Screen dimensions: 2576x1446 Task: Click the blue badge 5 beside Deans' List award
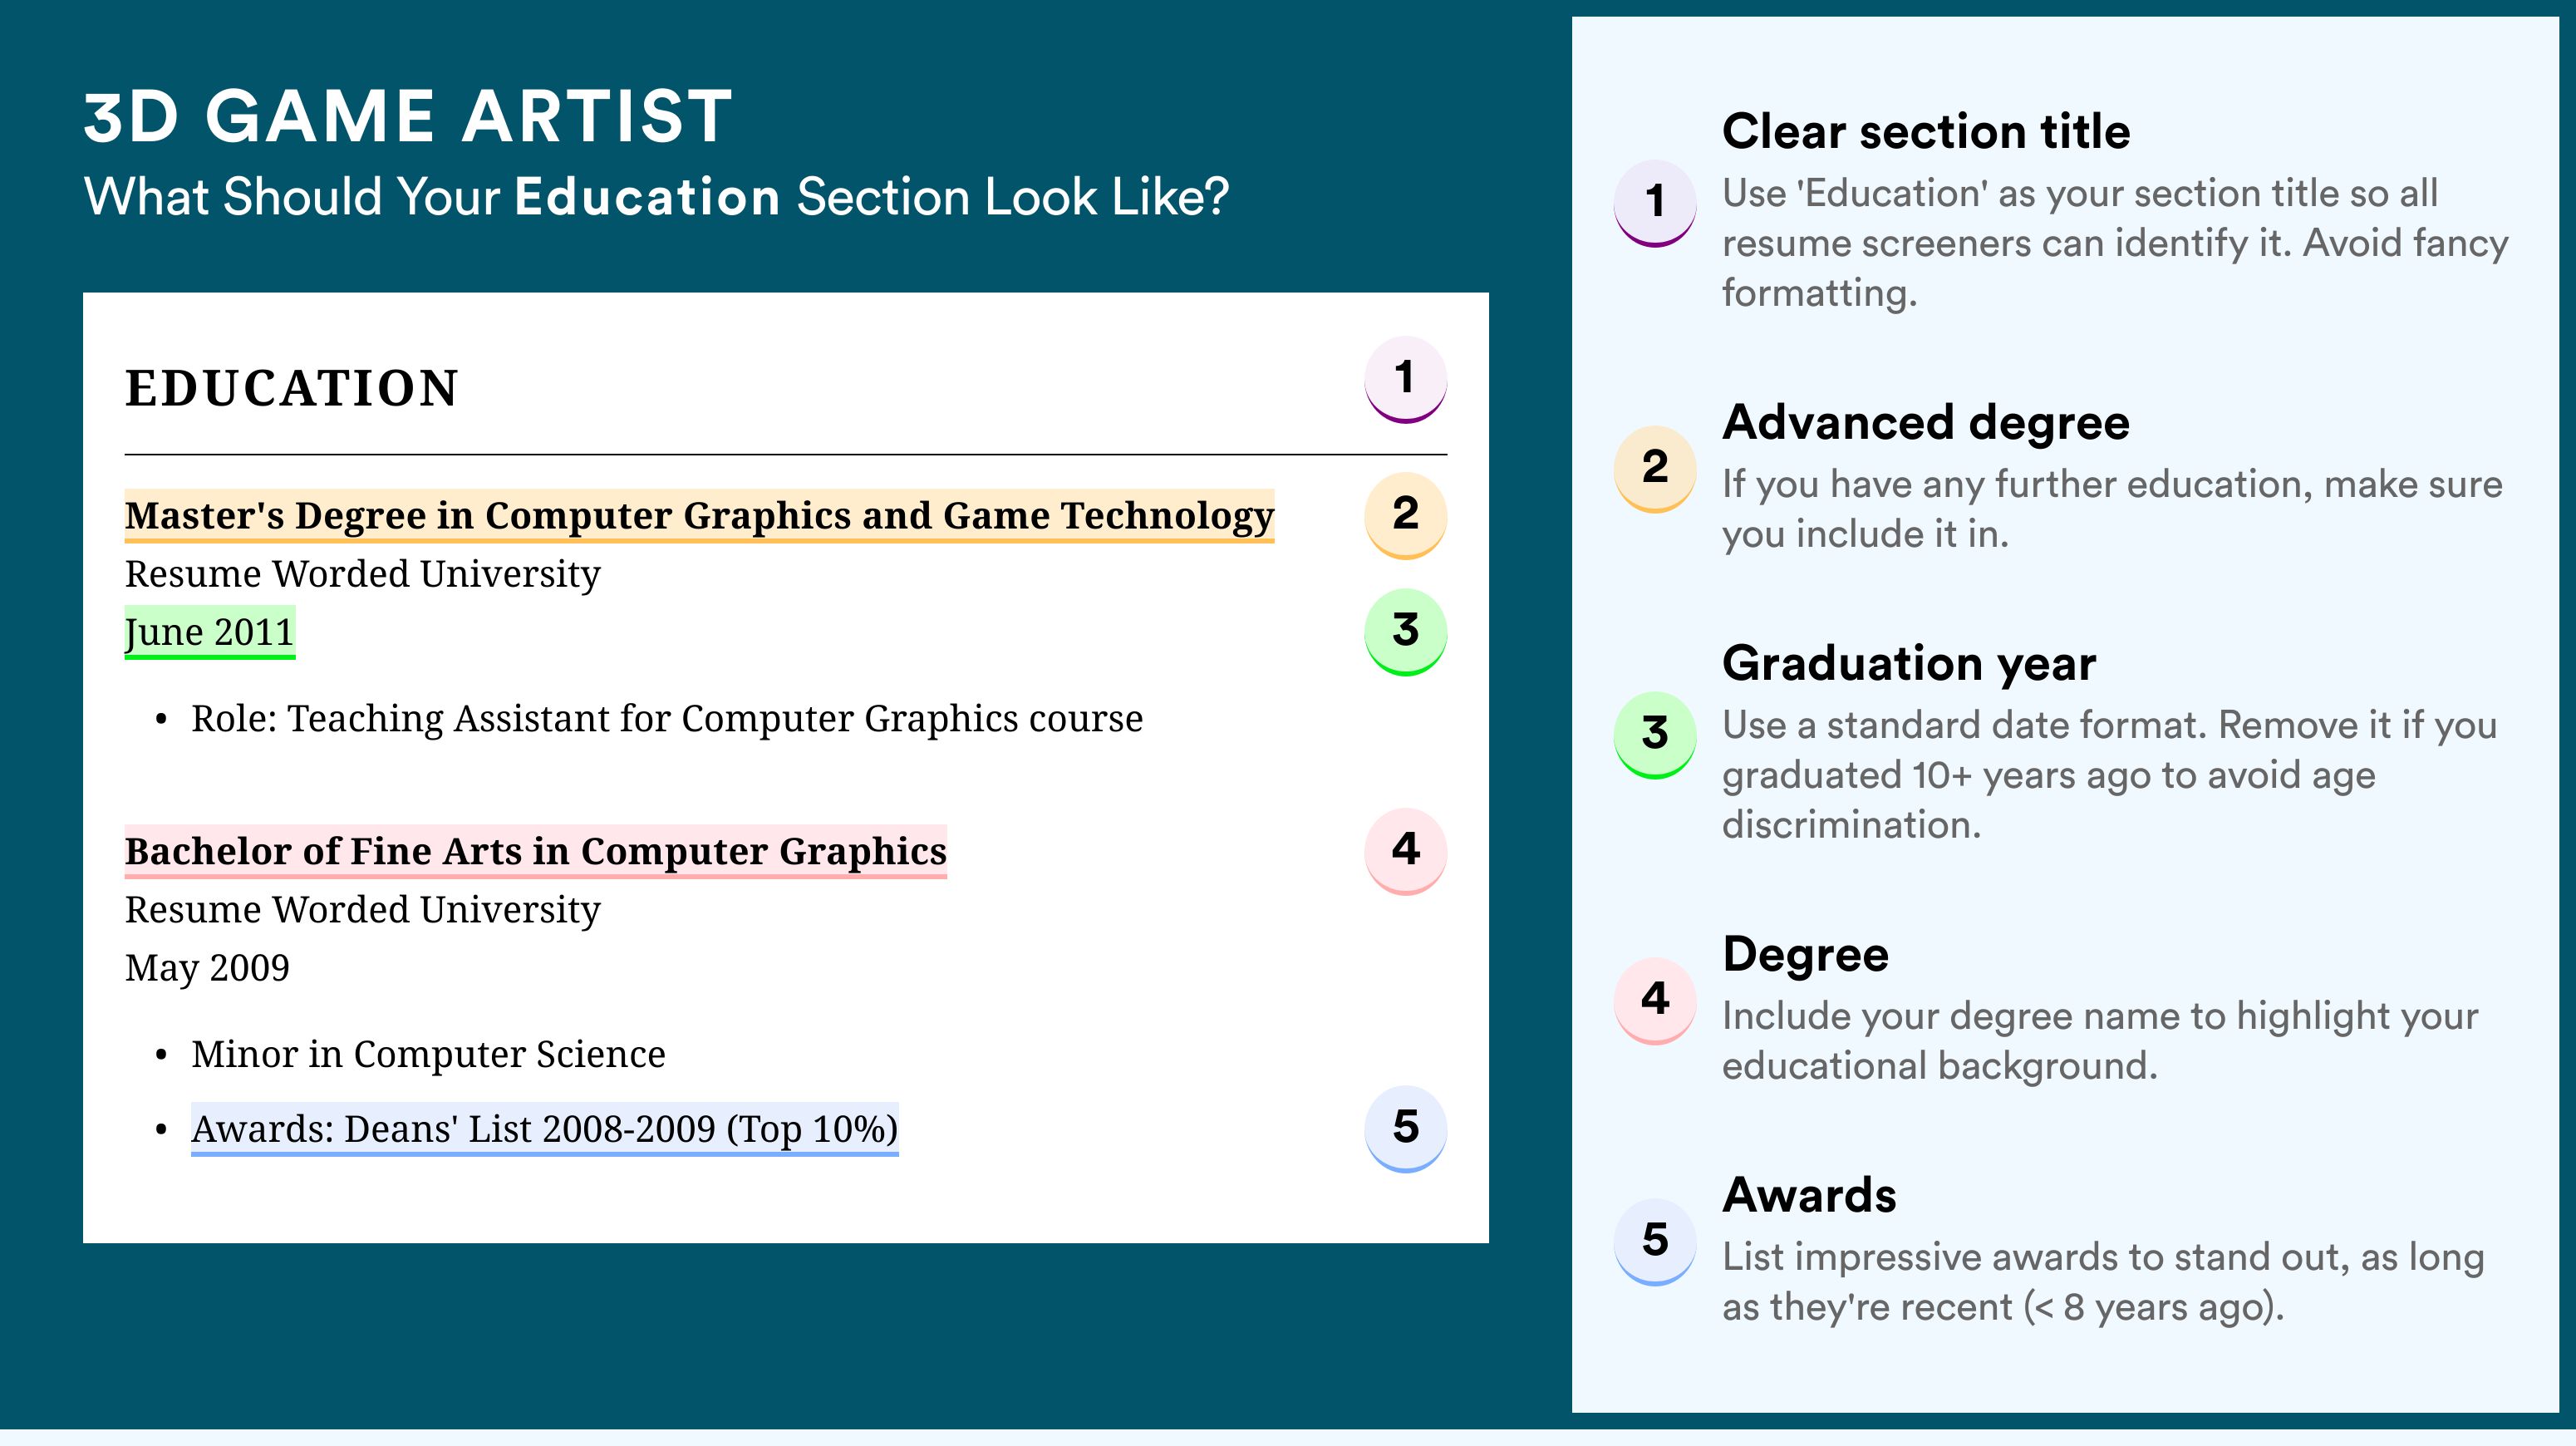pyautogui.click(x=1405, y=1128)
